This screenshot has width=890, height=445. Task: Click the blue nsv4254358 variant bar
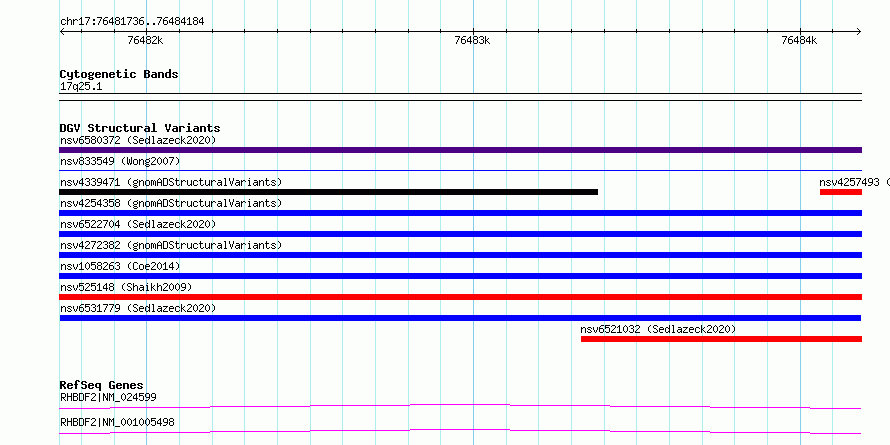pyautogui.click(x=460, y=213)
